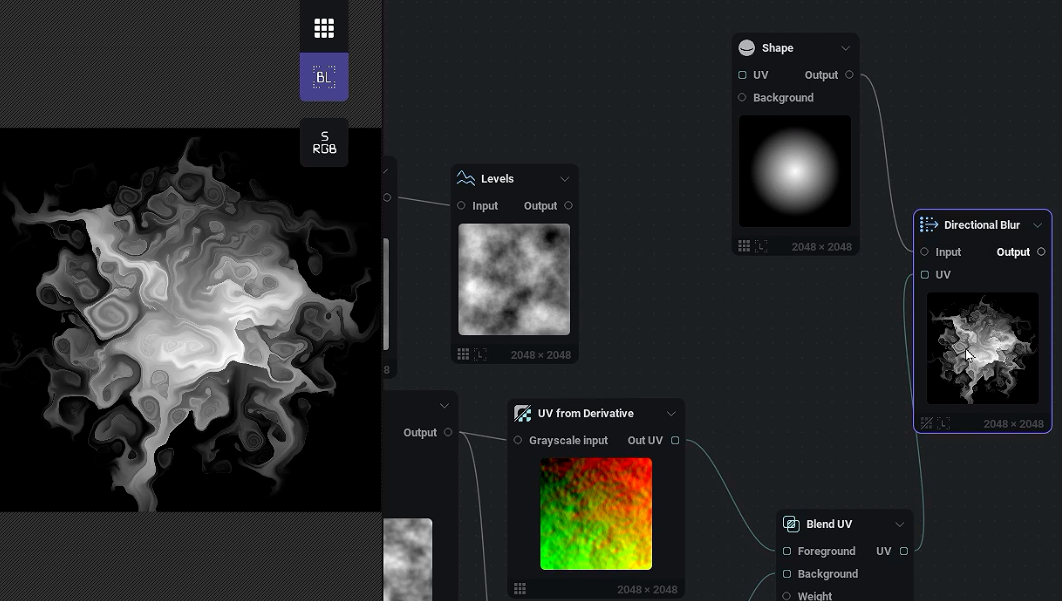
Task: Click the Shape node UV input port
Action: coord(742,75)
